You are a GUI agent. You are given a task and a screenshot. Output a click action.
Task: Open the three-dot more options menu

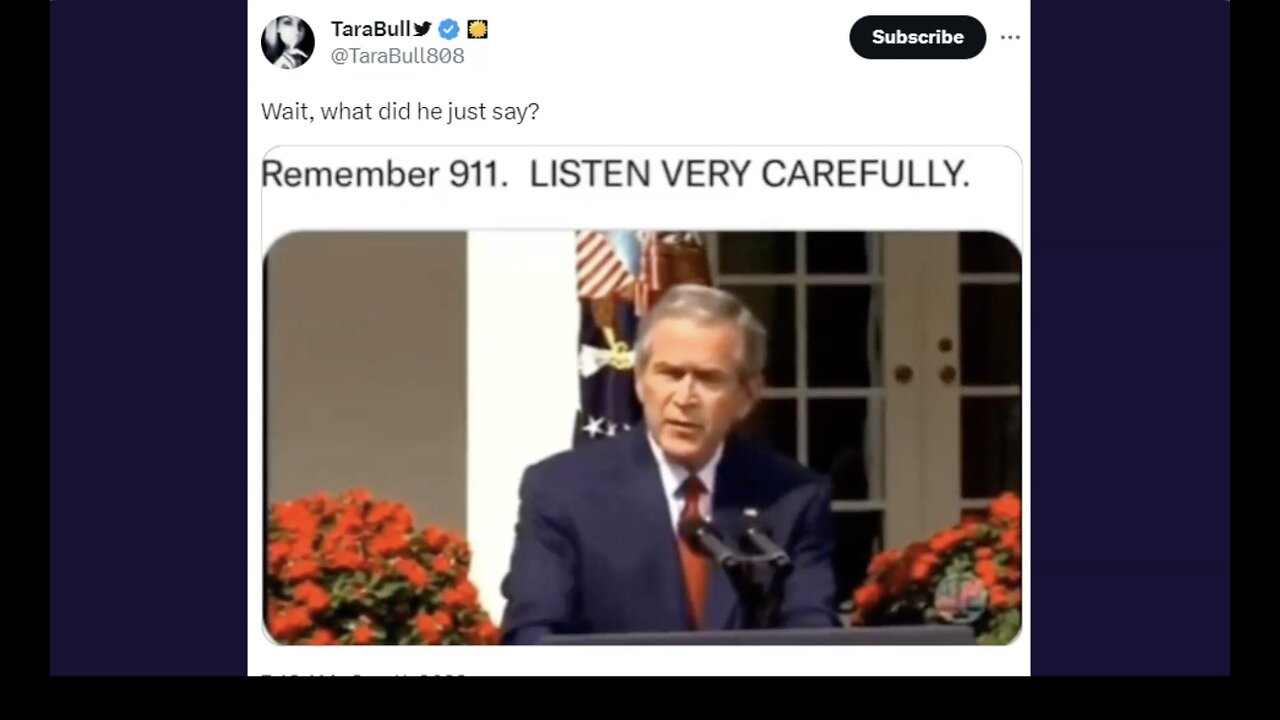[1010, 37]
